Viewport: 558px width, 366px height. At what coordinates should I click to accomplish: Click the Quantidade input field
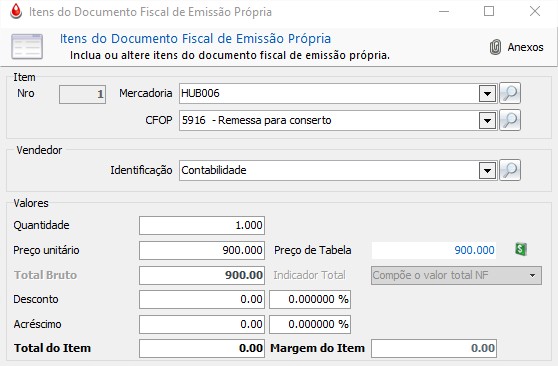click(202, 225)
